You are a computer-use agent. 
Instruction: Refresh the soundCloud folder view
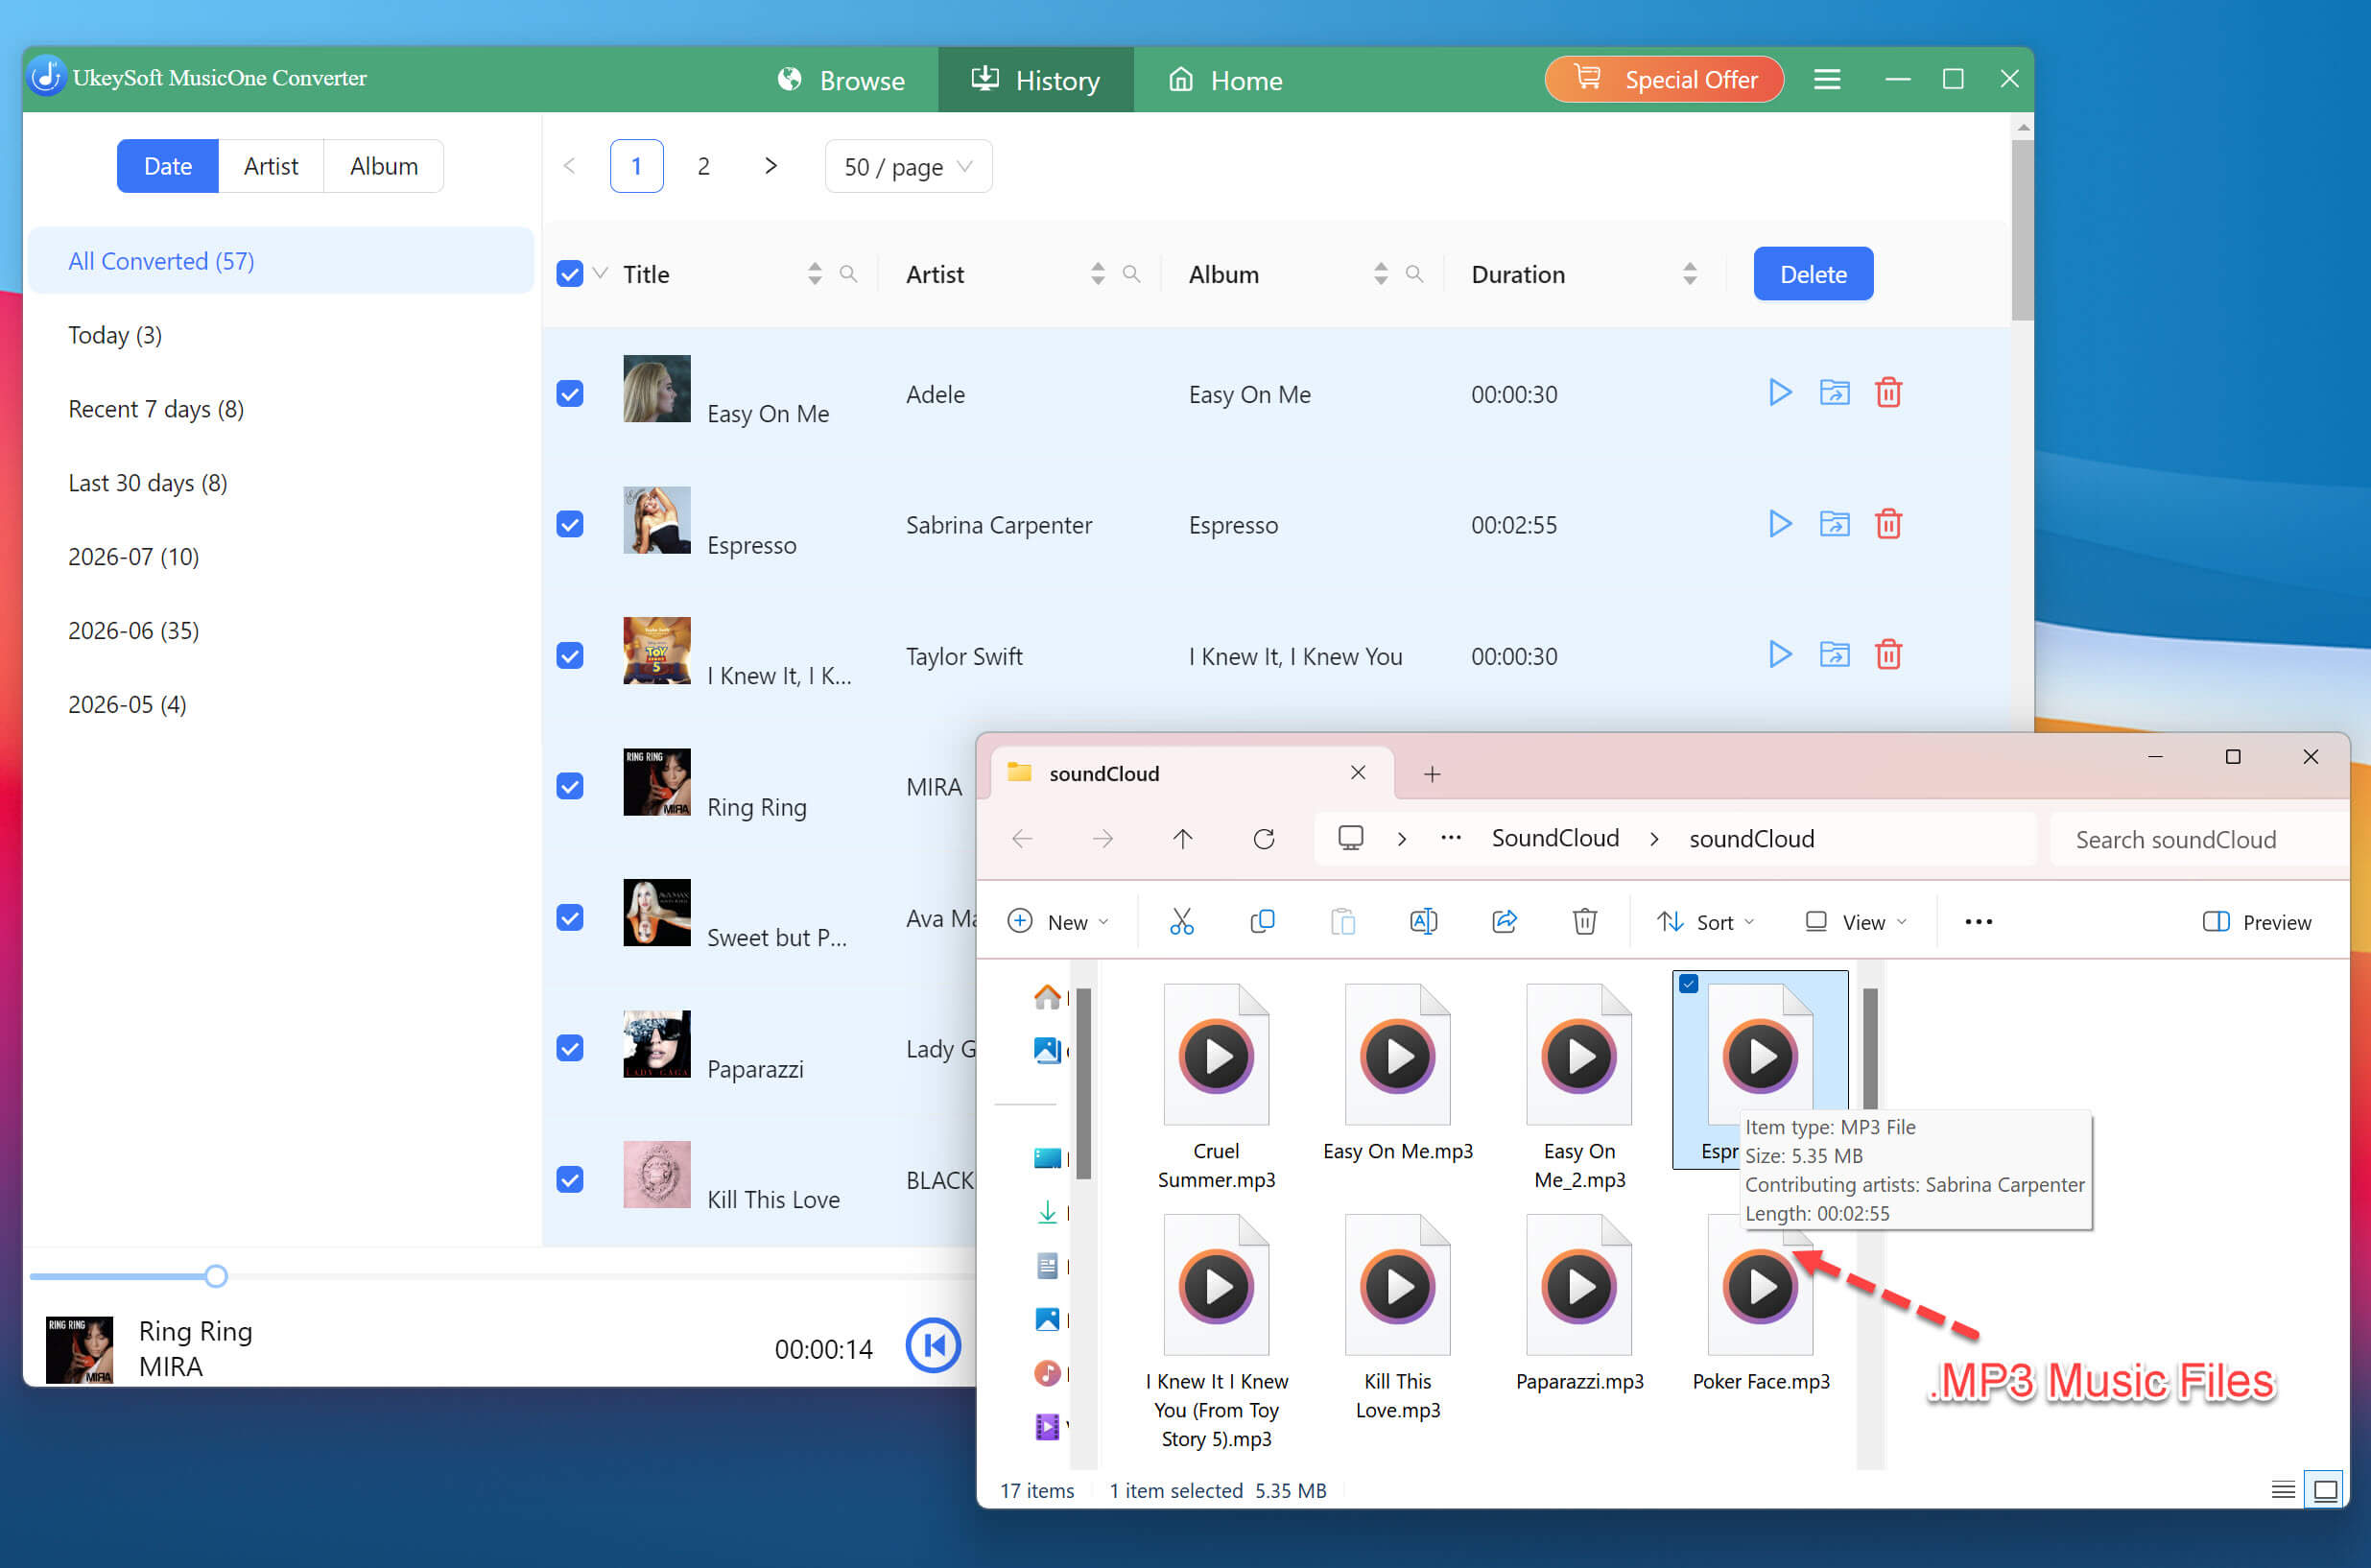click(1264, 839)
